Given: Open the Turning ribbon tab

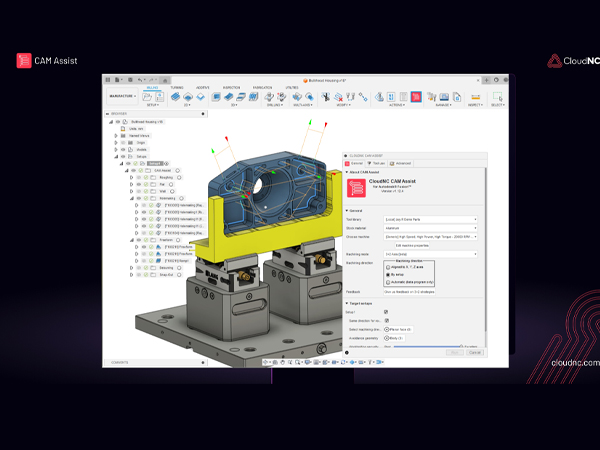Looking at the screenshot, I should pos(176,87).
